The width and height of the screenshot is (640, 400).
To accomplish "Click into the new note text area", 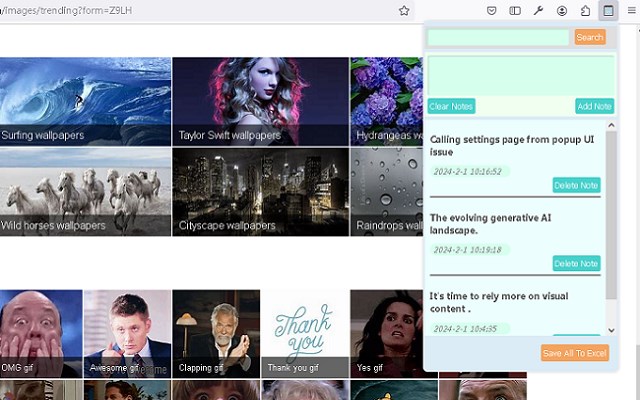I will coord(521,76).
